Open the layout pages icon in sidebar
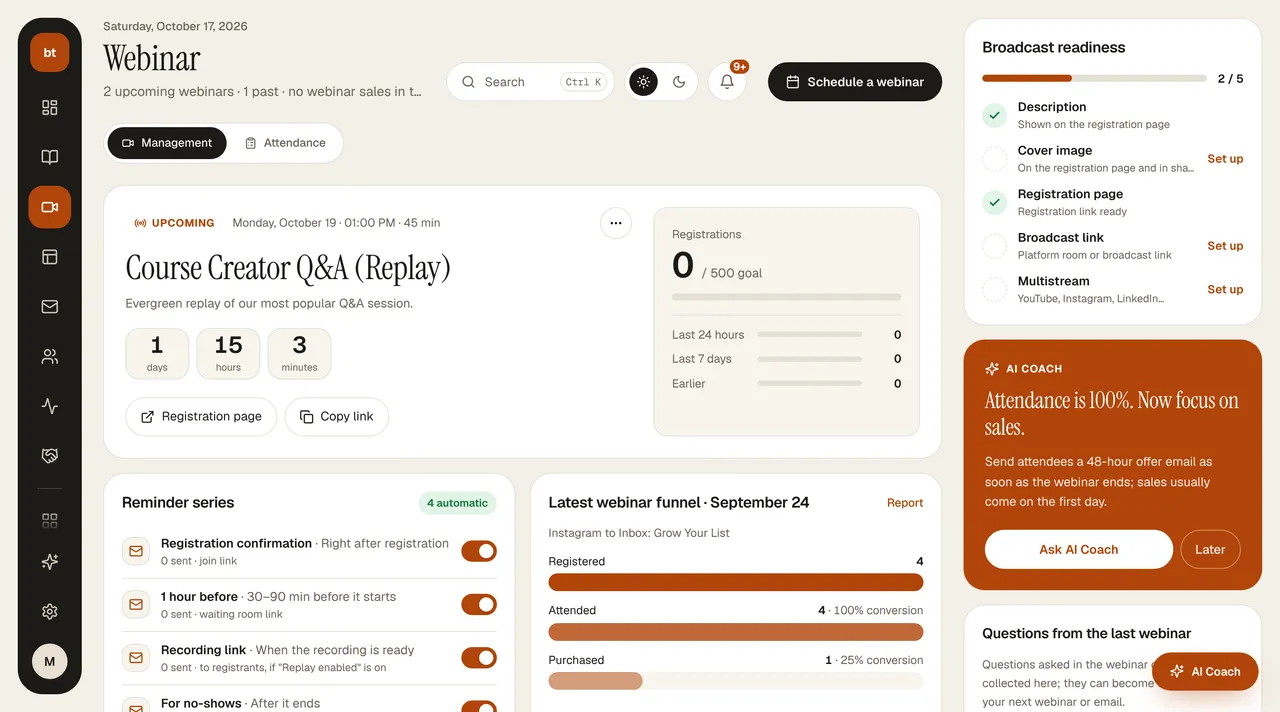The height and width of the screenshot is (712, 1280). 49,257
